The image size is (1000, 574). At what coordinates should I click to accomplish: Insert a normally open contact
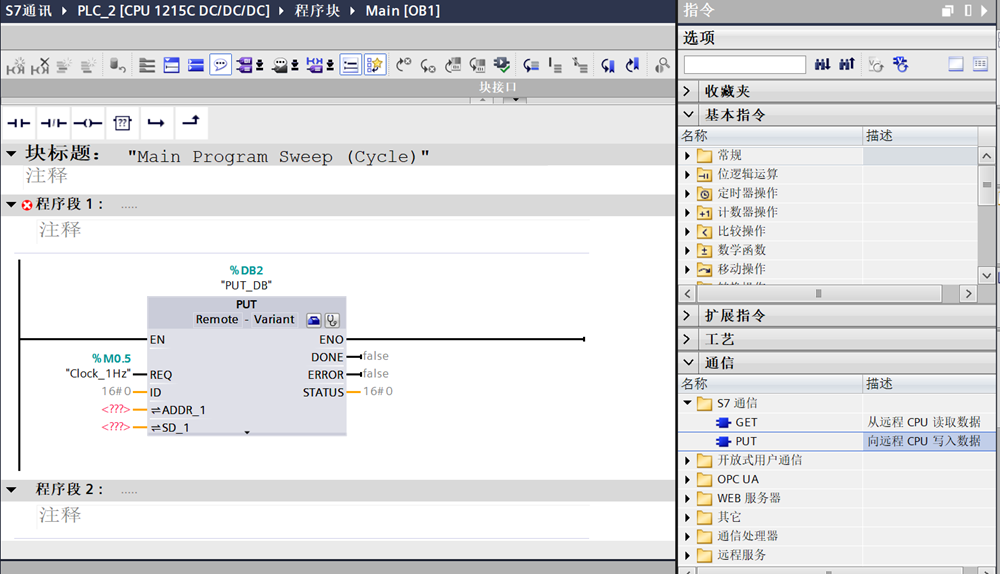click(x=19, y=123)
